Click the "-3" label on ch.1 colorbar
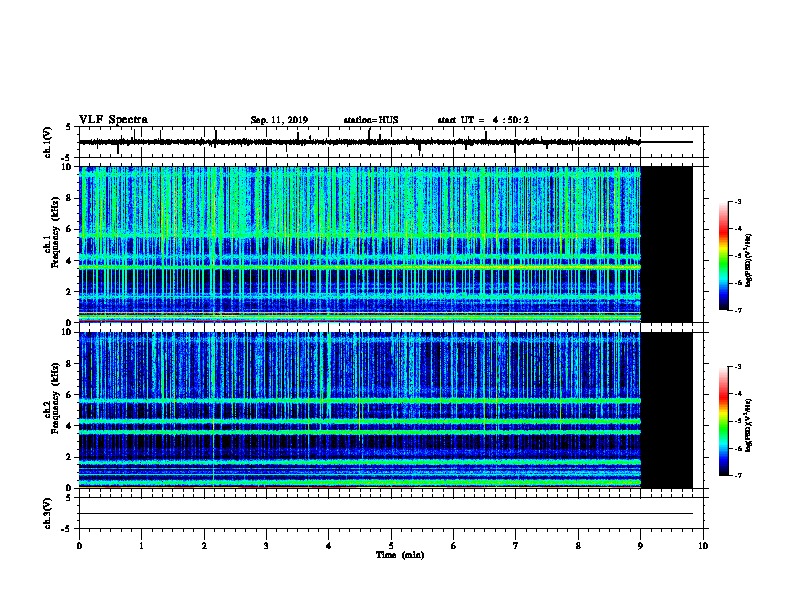 737,202
